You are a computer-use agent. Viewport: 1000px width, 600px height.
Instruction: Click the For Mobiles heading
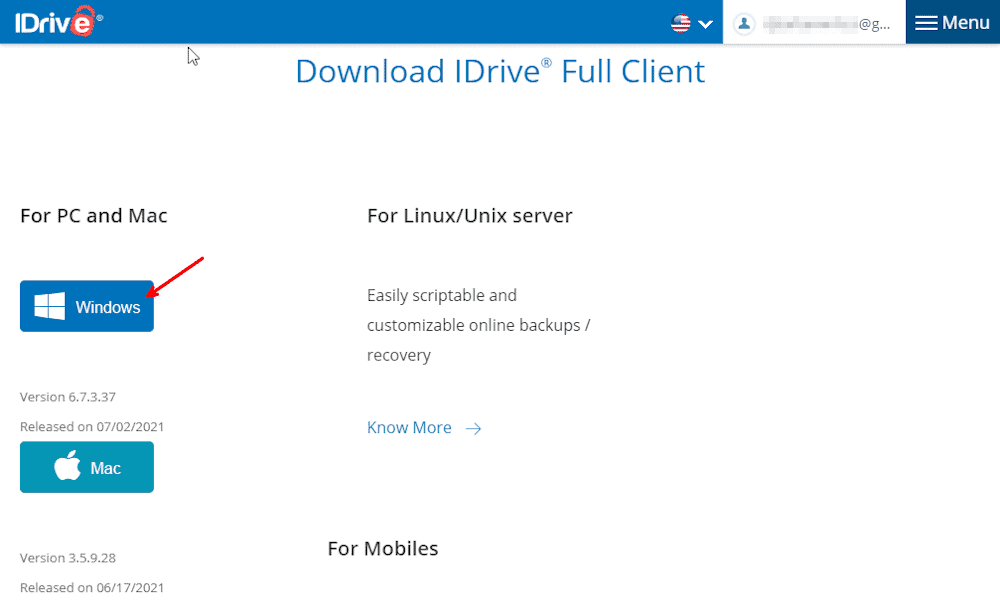point(383,548)
